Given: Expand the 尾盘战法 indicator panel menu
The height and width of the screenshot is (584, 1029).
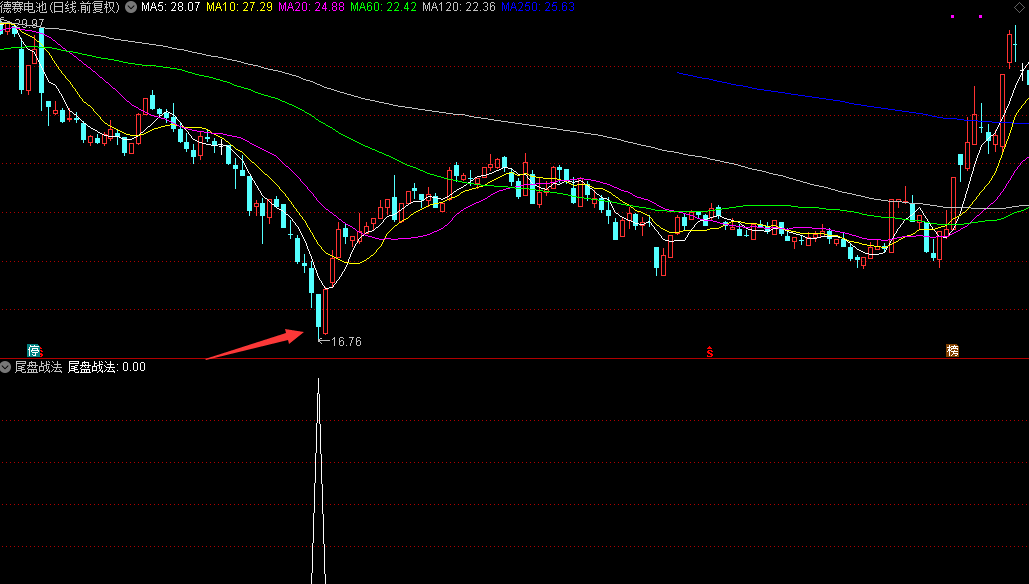Looking at the screenshot, I should click(x=5, y=367).
